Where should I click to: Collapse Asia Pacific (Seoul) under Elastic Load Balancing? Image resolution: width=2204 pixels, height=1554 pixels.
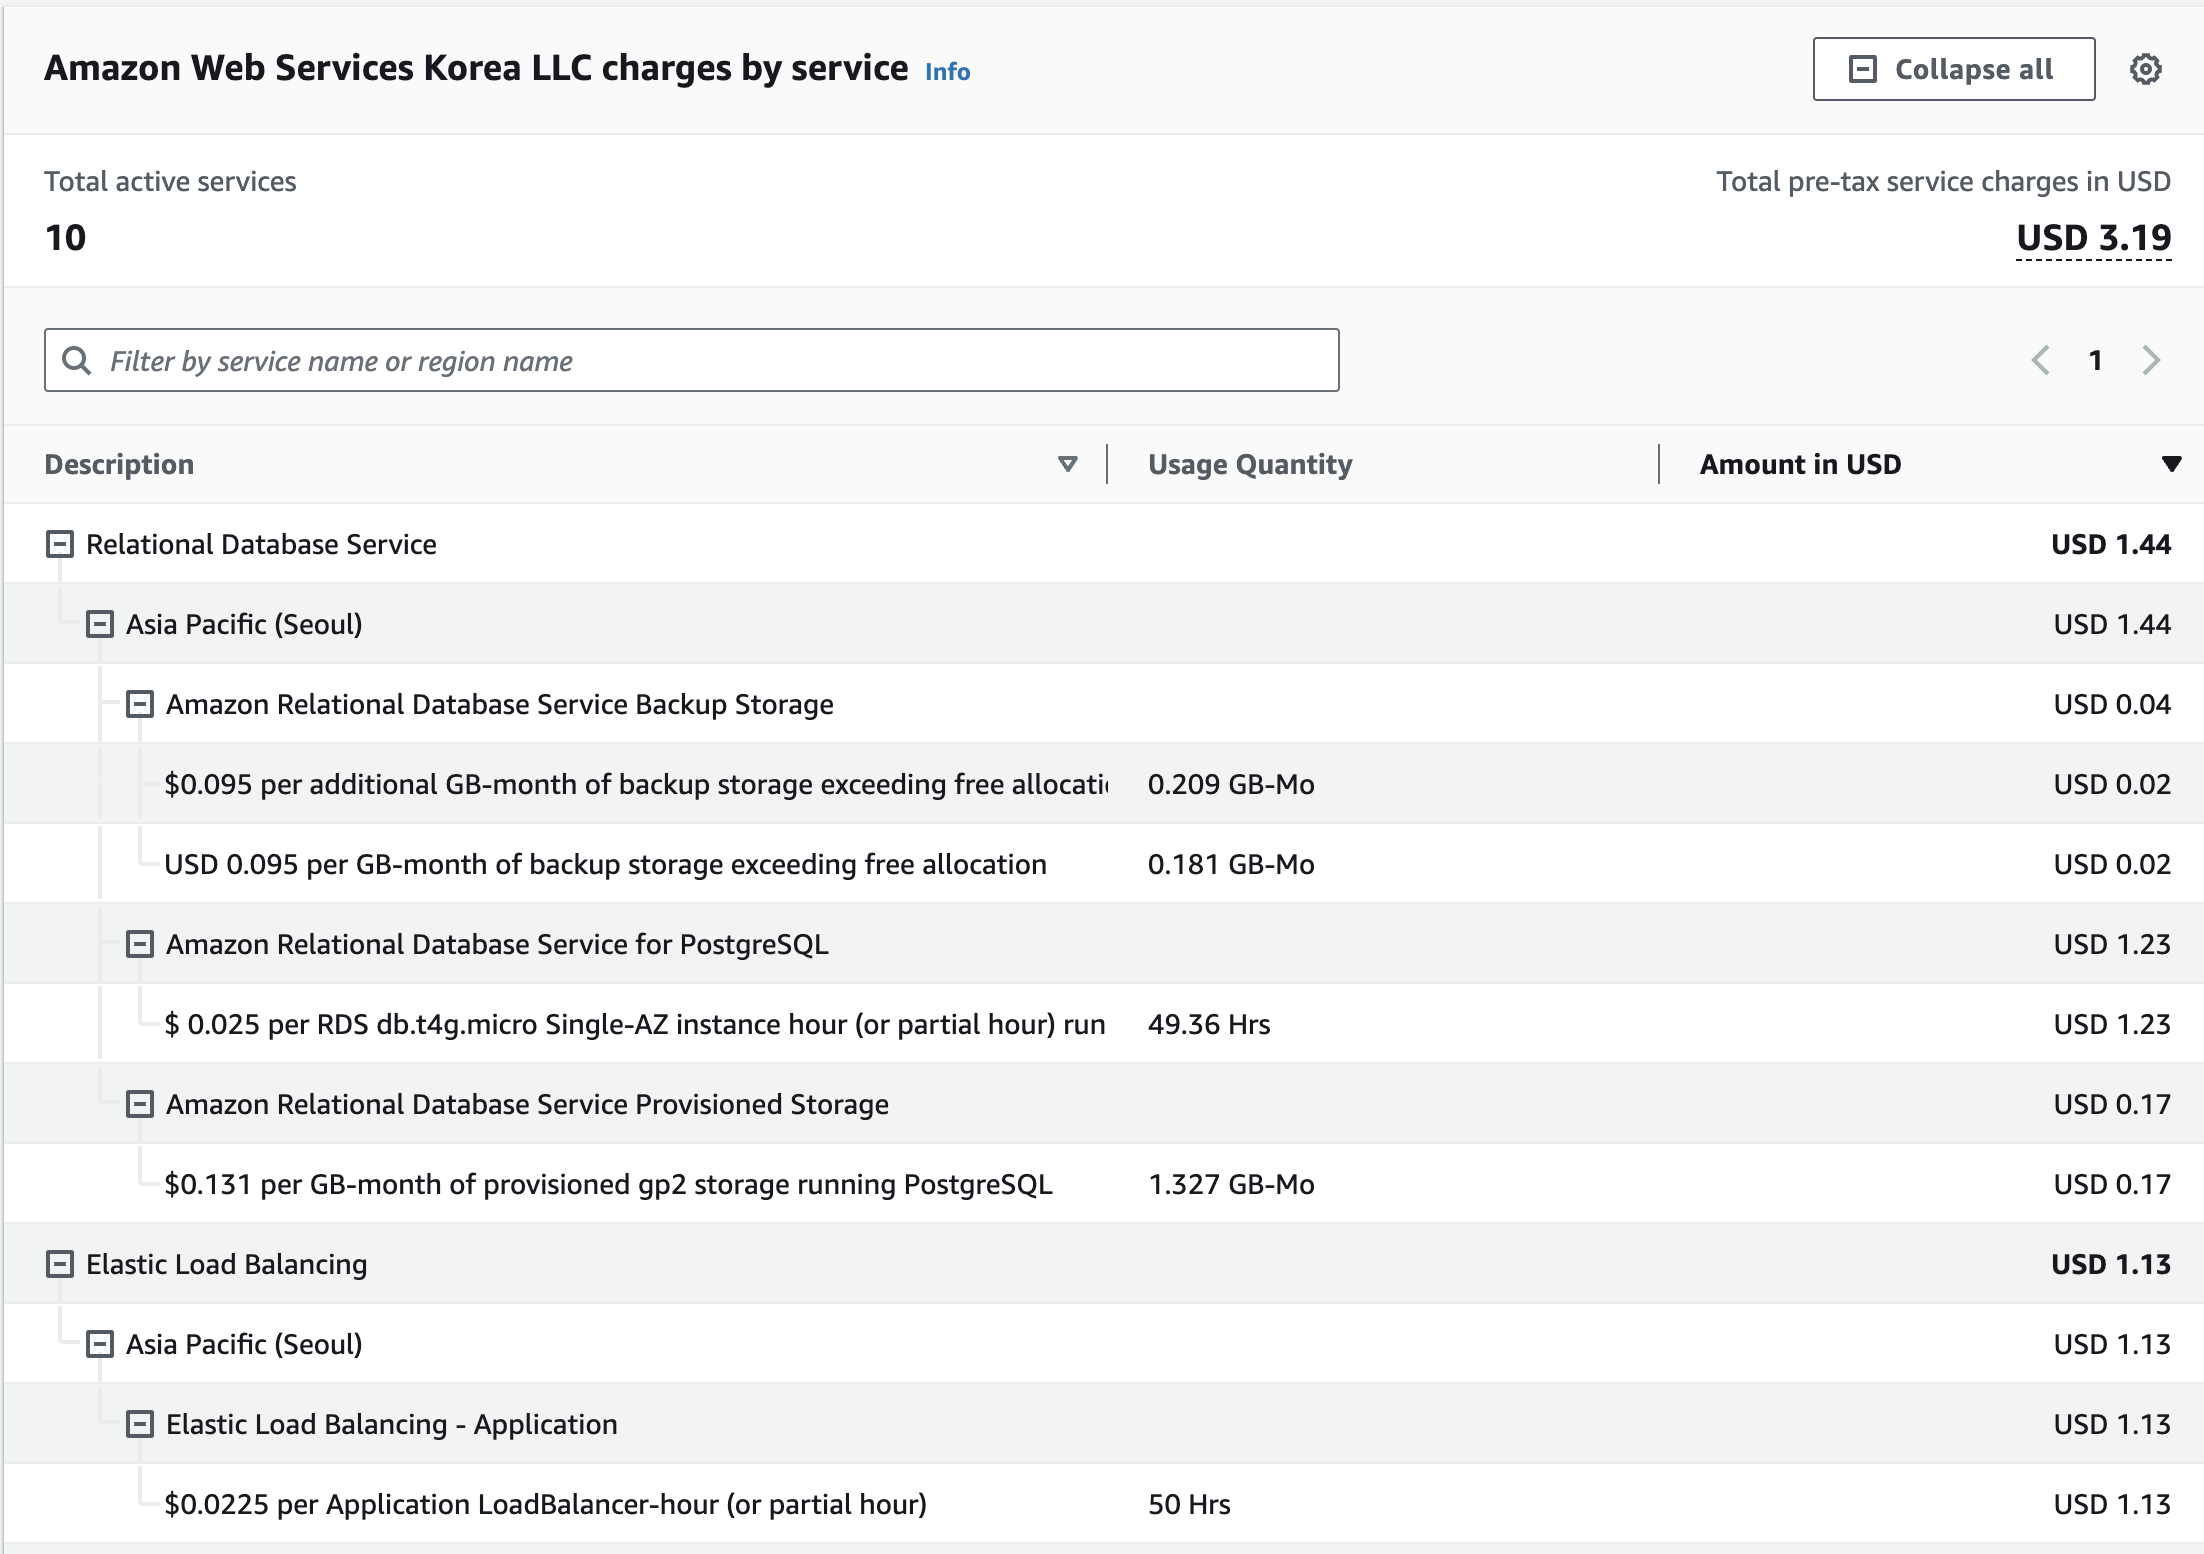click(x=100, y=1344)
